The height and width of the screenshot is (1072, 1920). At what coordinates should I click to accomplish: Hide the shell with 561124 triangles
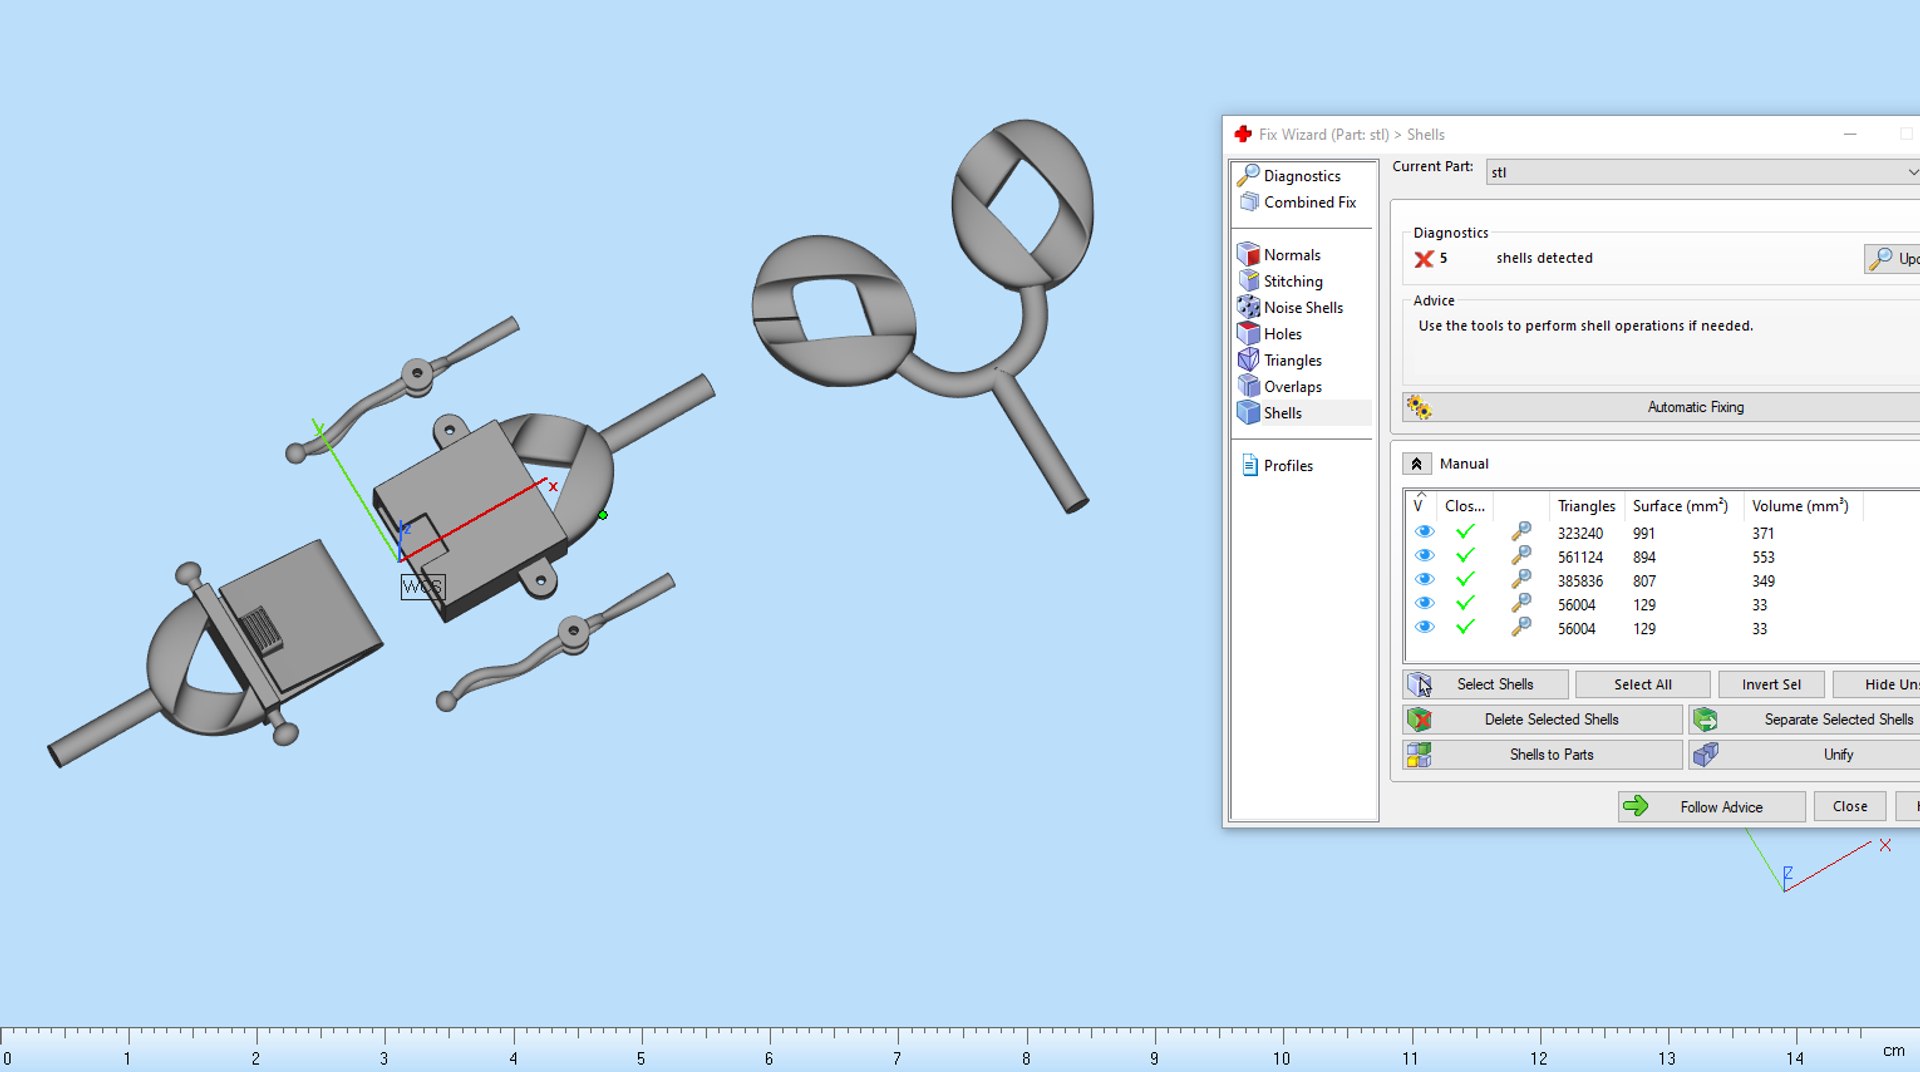click(1425, 556)
